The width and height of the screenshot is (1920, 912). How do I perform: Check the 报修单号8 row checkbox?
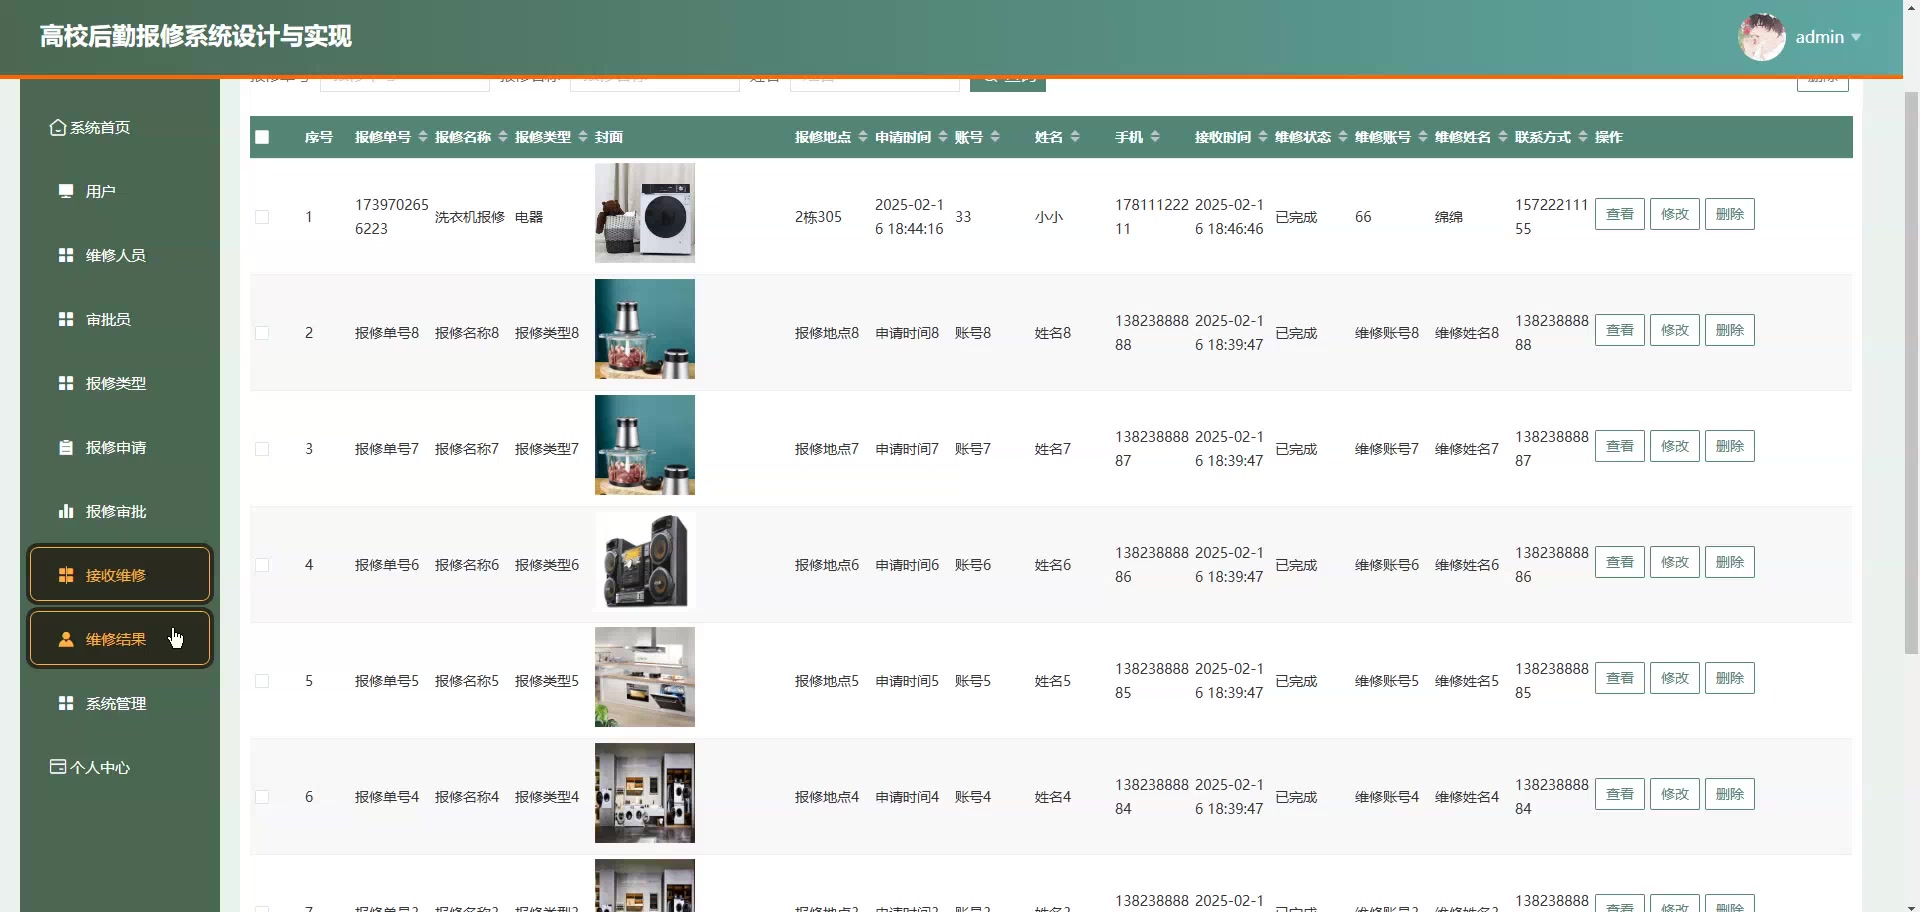click(262, 333)
